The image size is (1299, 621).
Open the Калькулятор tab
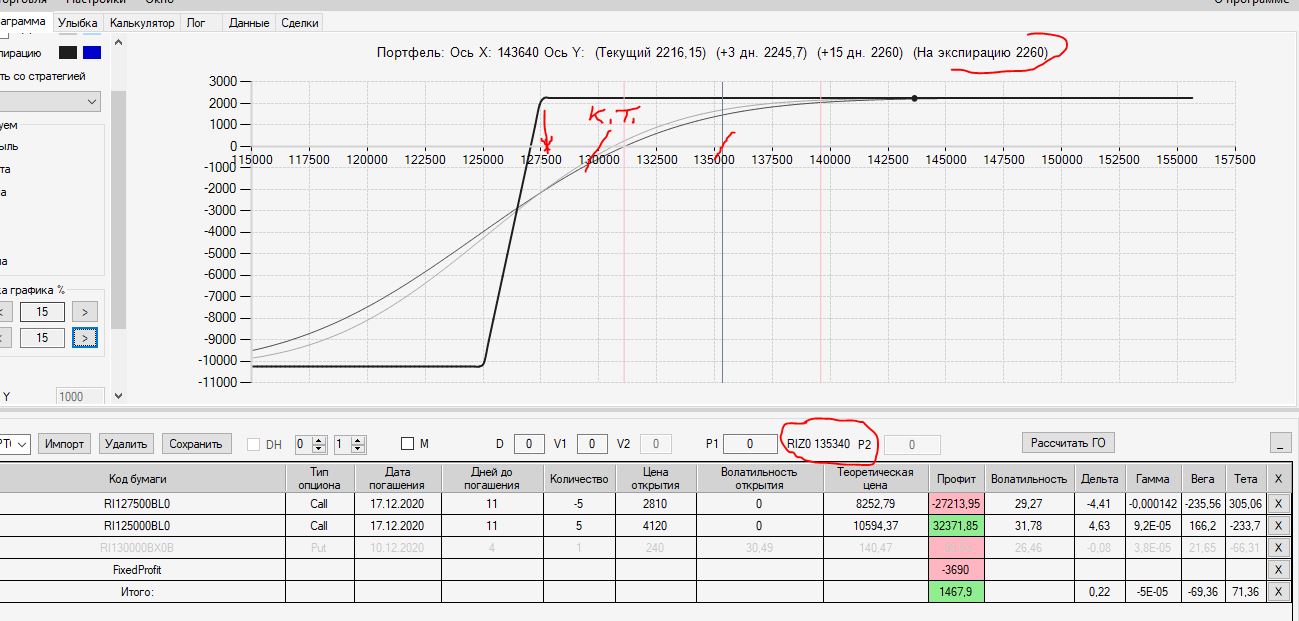pos(142,22)
